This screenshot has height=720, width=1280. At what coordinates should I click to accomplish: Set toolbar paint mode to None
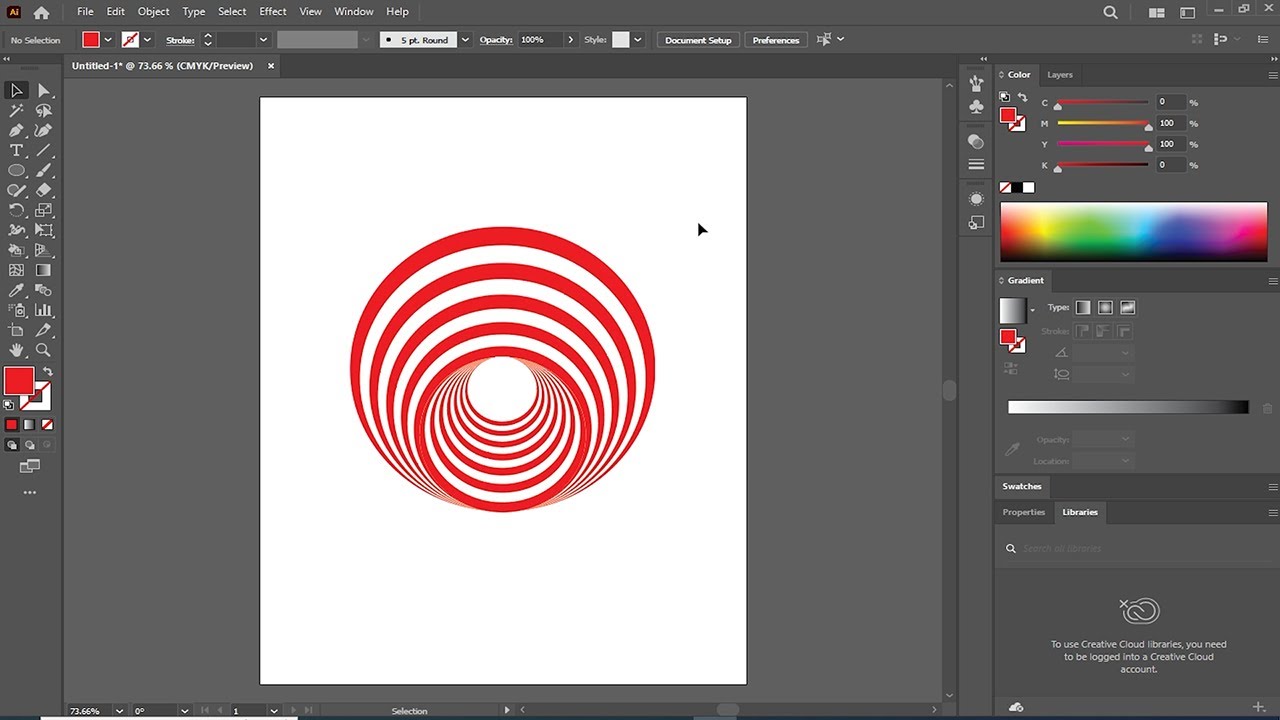point(46,425)
